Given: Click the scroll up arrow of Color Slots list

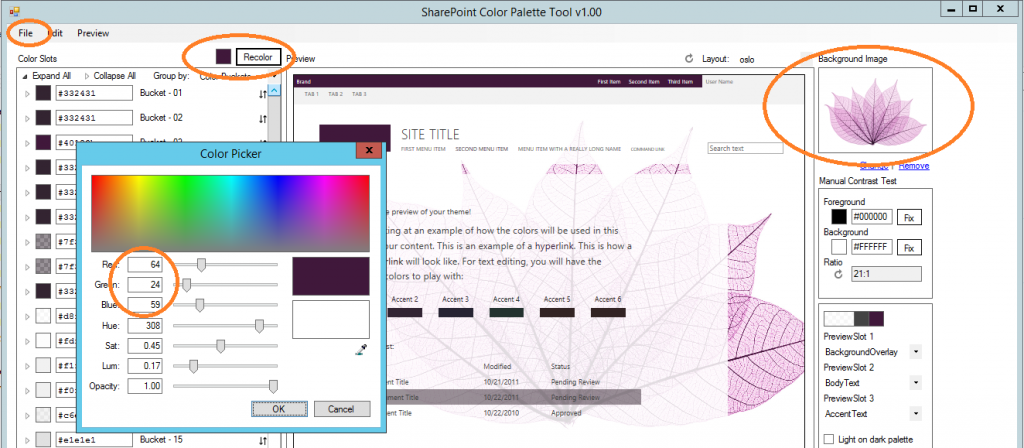Looking at the screenshot, I should [x=275, y=89].
